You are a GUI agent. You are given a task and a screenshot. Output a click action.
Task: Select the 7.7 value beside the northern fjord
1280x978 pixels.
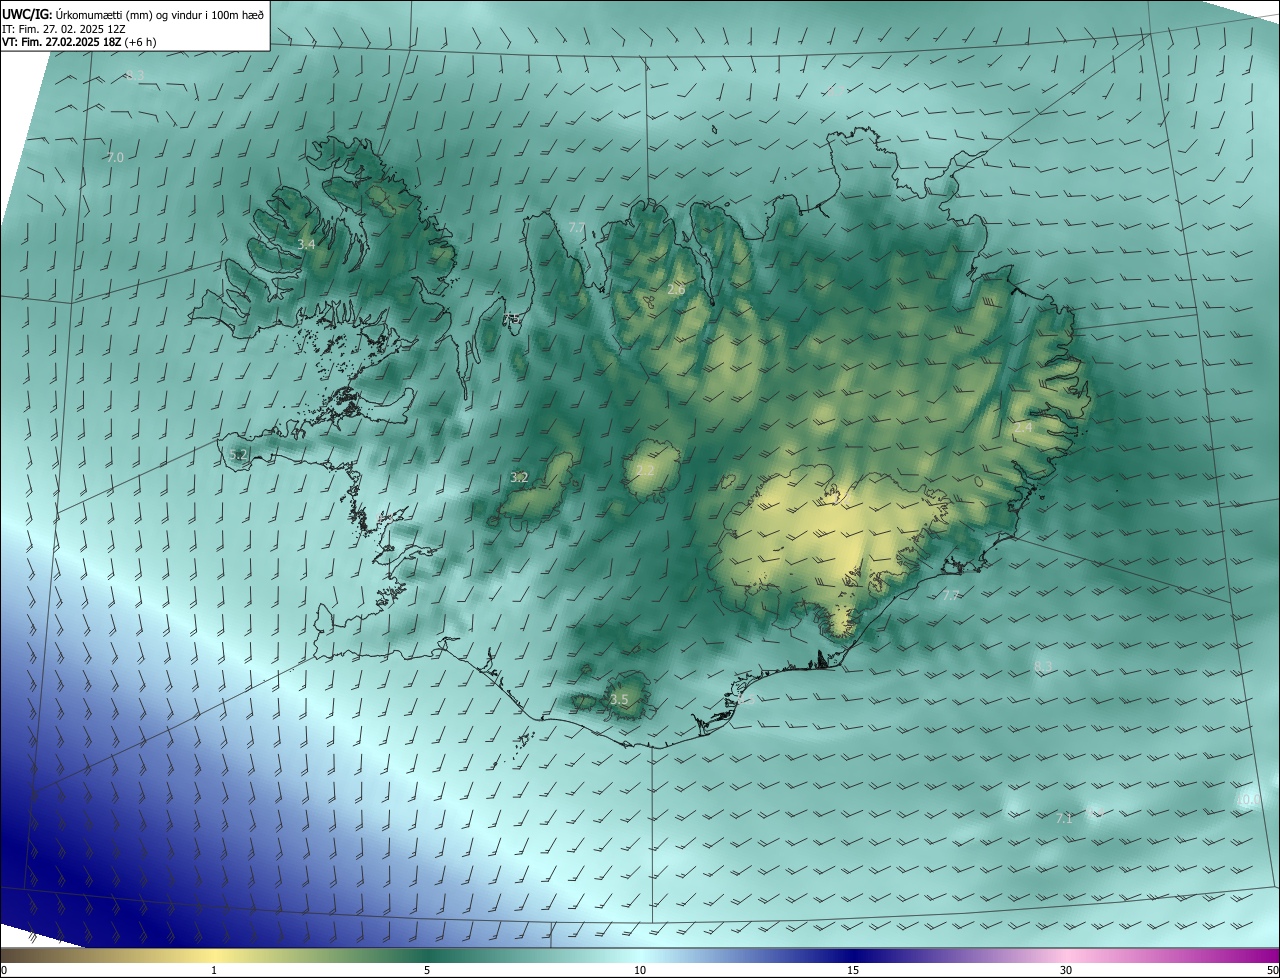577,228
